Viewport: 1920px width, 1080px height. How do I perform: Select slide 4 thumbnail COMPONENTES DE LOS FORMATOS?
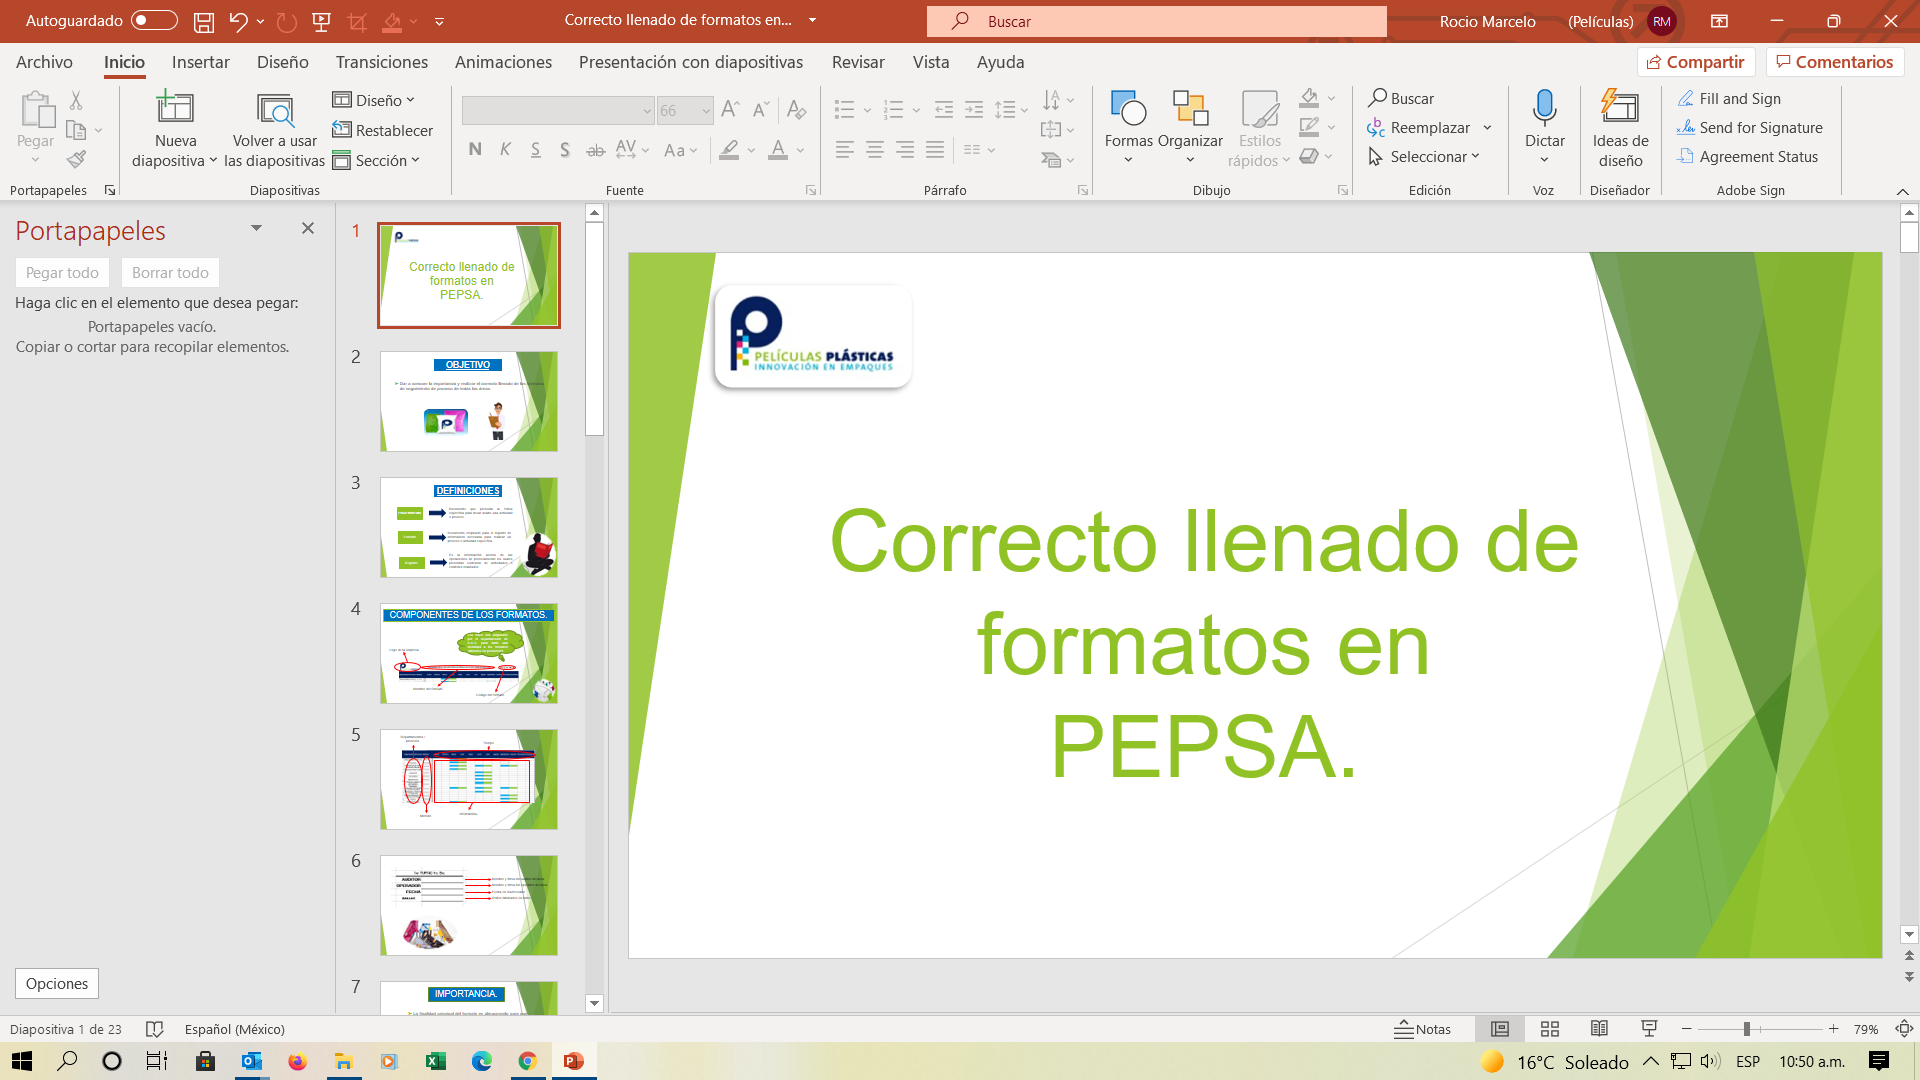point(468,653)
